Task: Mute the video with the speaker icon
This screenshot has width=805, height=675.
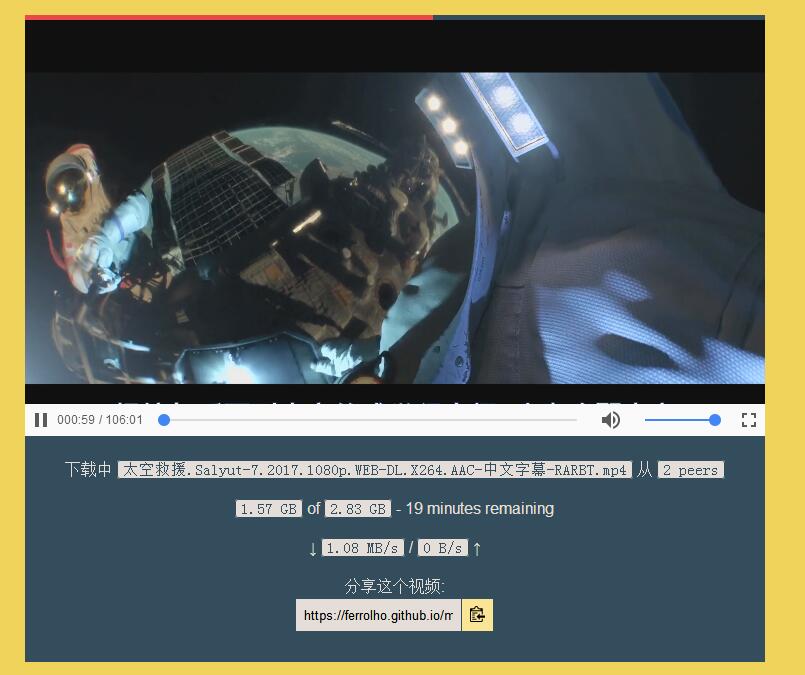Action: coord(610,420)
